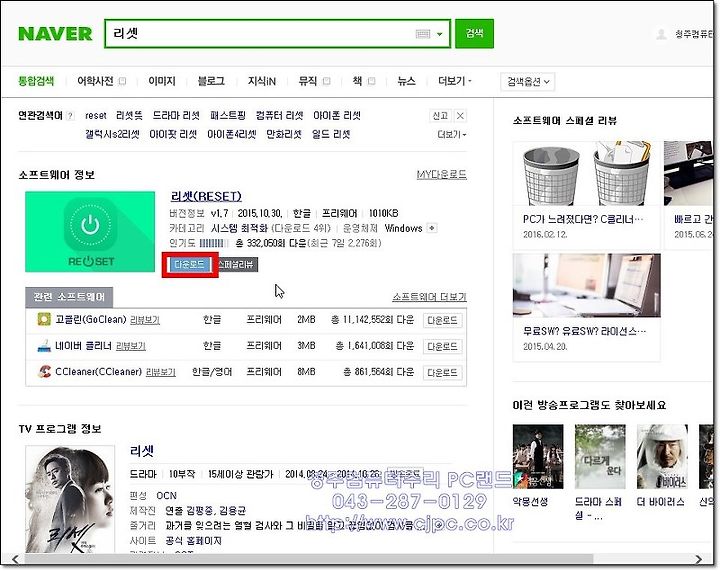Click the new-window icon beside 책
The width and height of the screenshot is (720, 571).
click(x=371, y=81)
